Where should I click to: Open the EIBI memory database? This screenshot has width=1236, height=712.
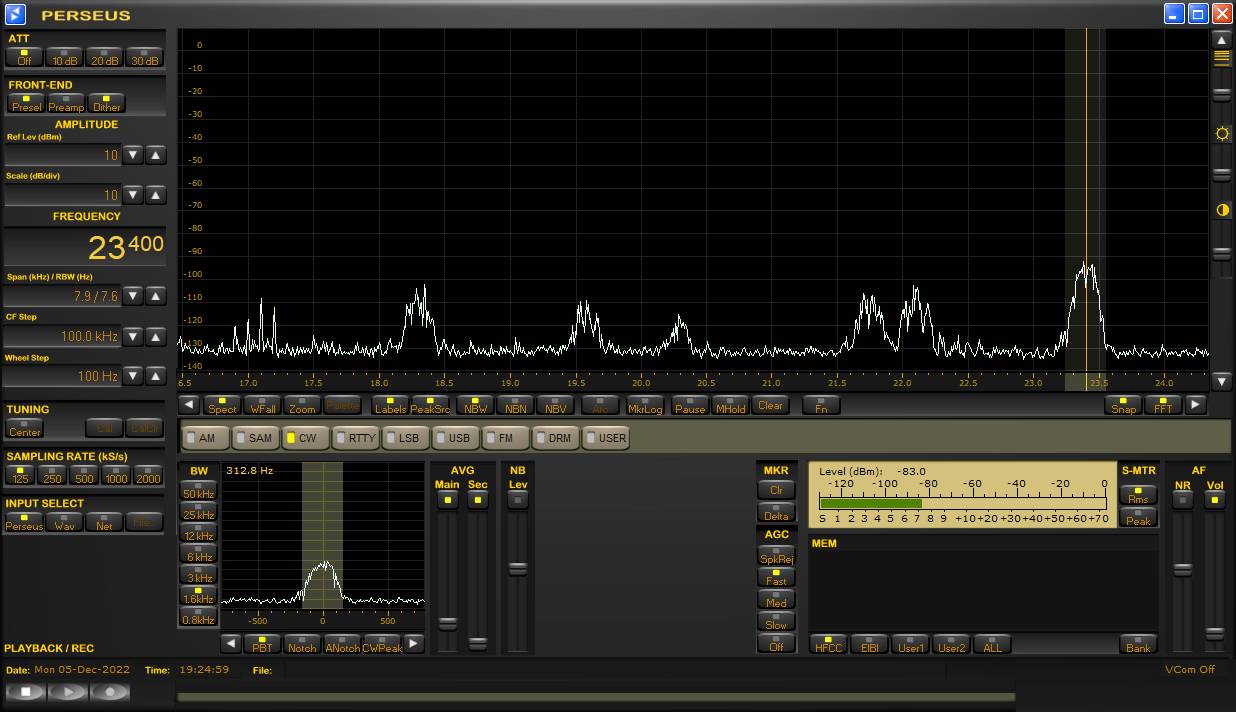coord(869,644)
